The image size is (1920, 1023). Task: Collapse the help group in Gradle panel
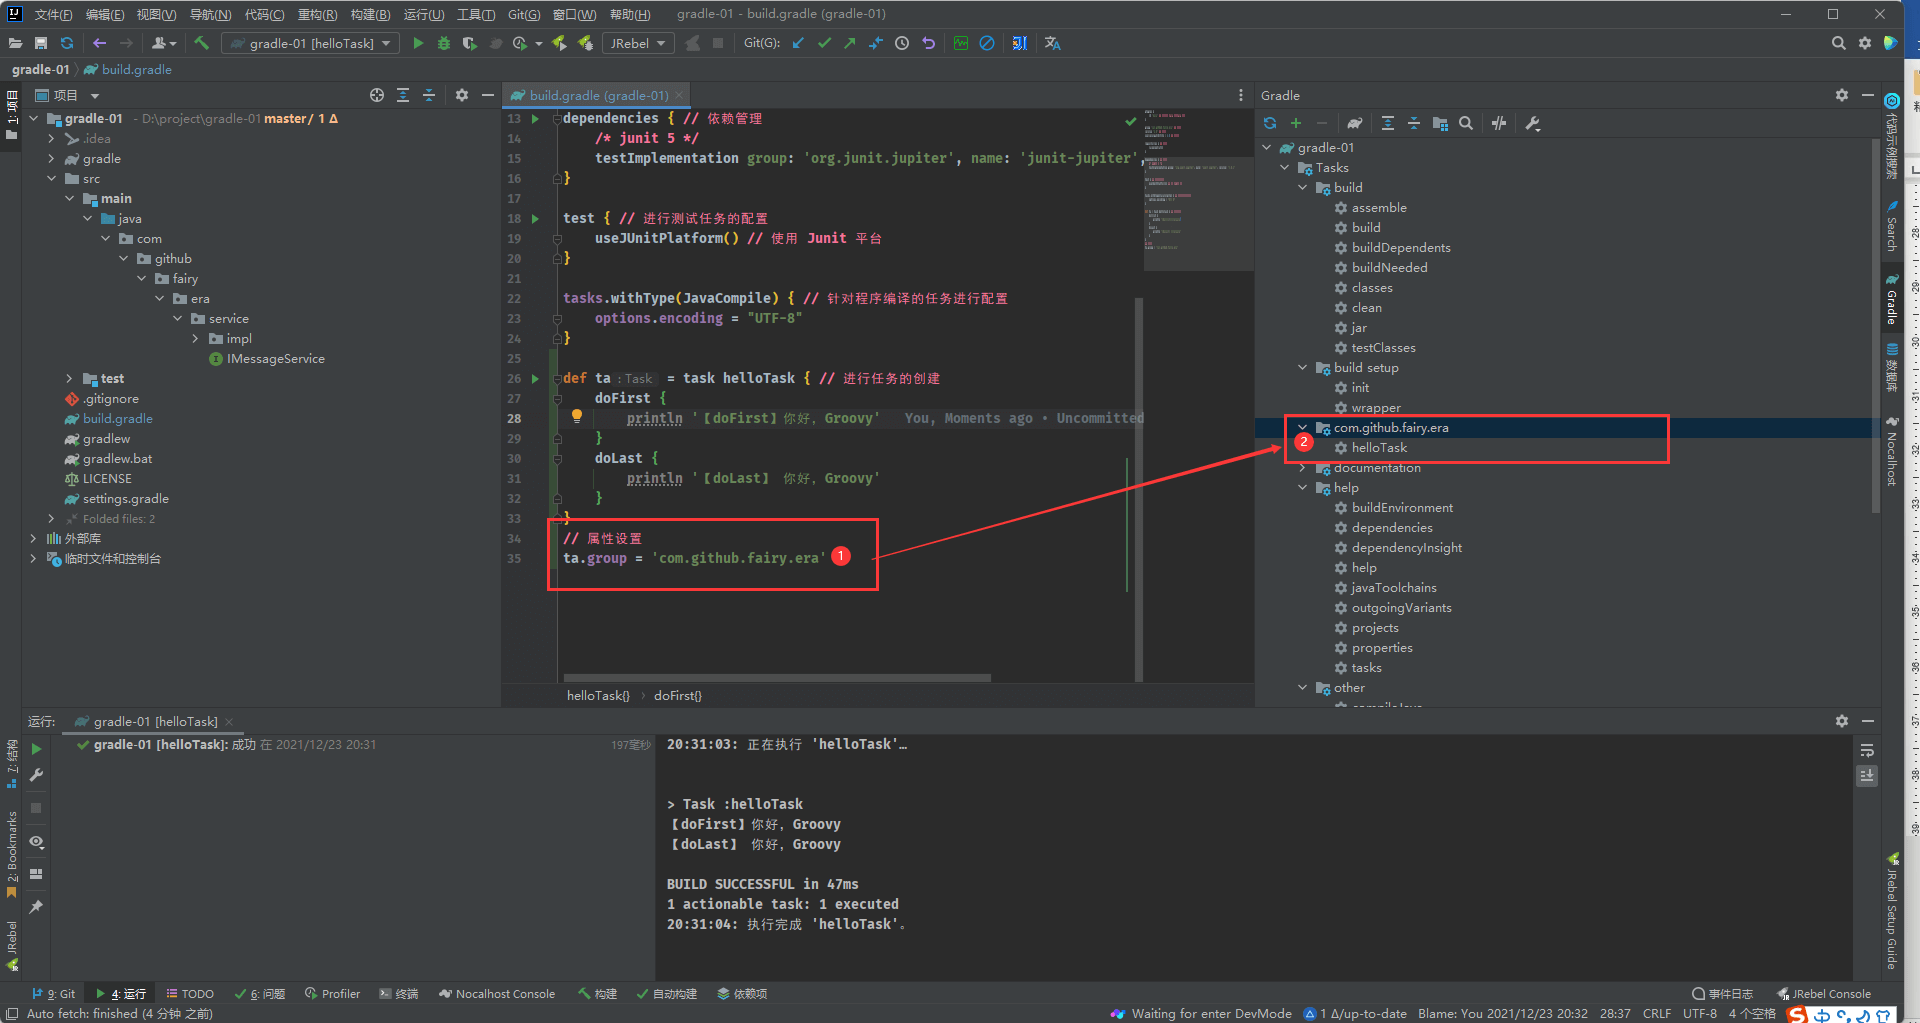[x=1303, y=488]
